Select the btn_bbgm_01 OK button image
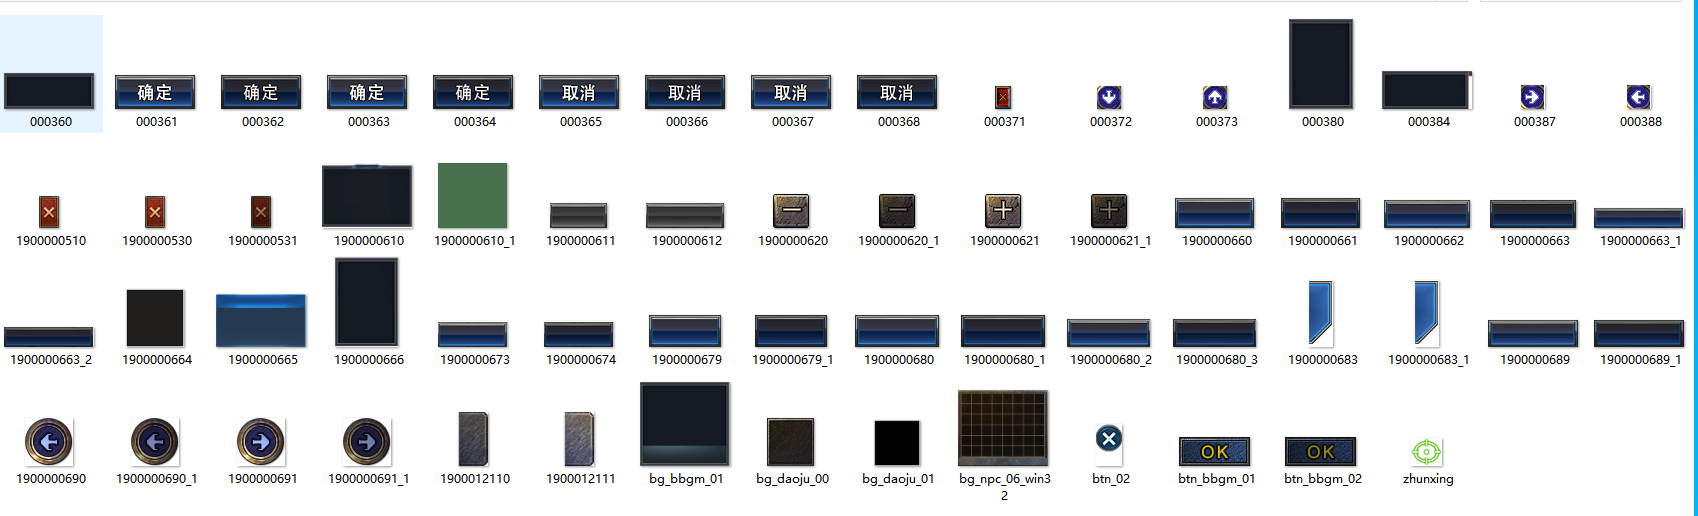 [x=1215, y=451]
